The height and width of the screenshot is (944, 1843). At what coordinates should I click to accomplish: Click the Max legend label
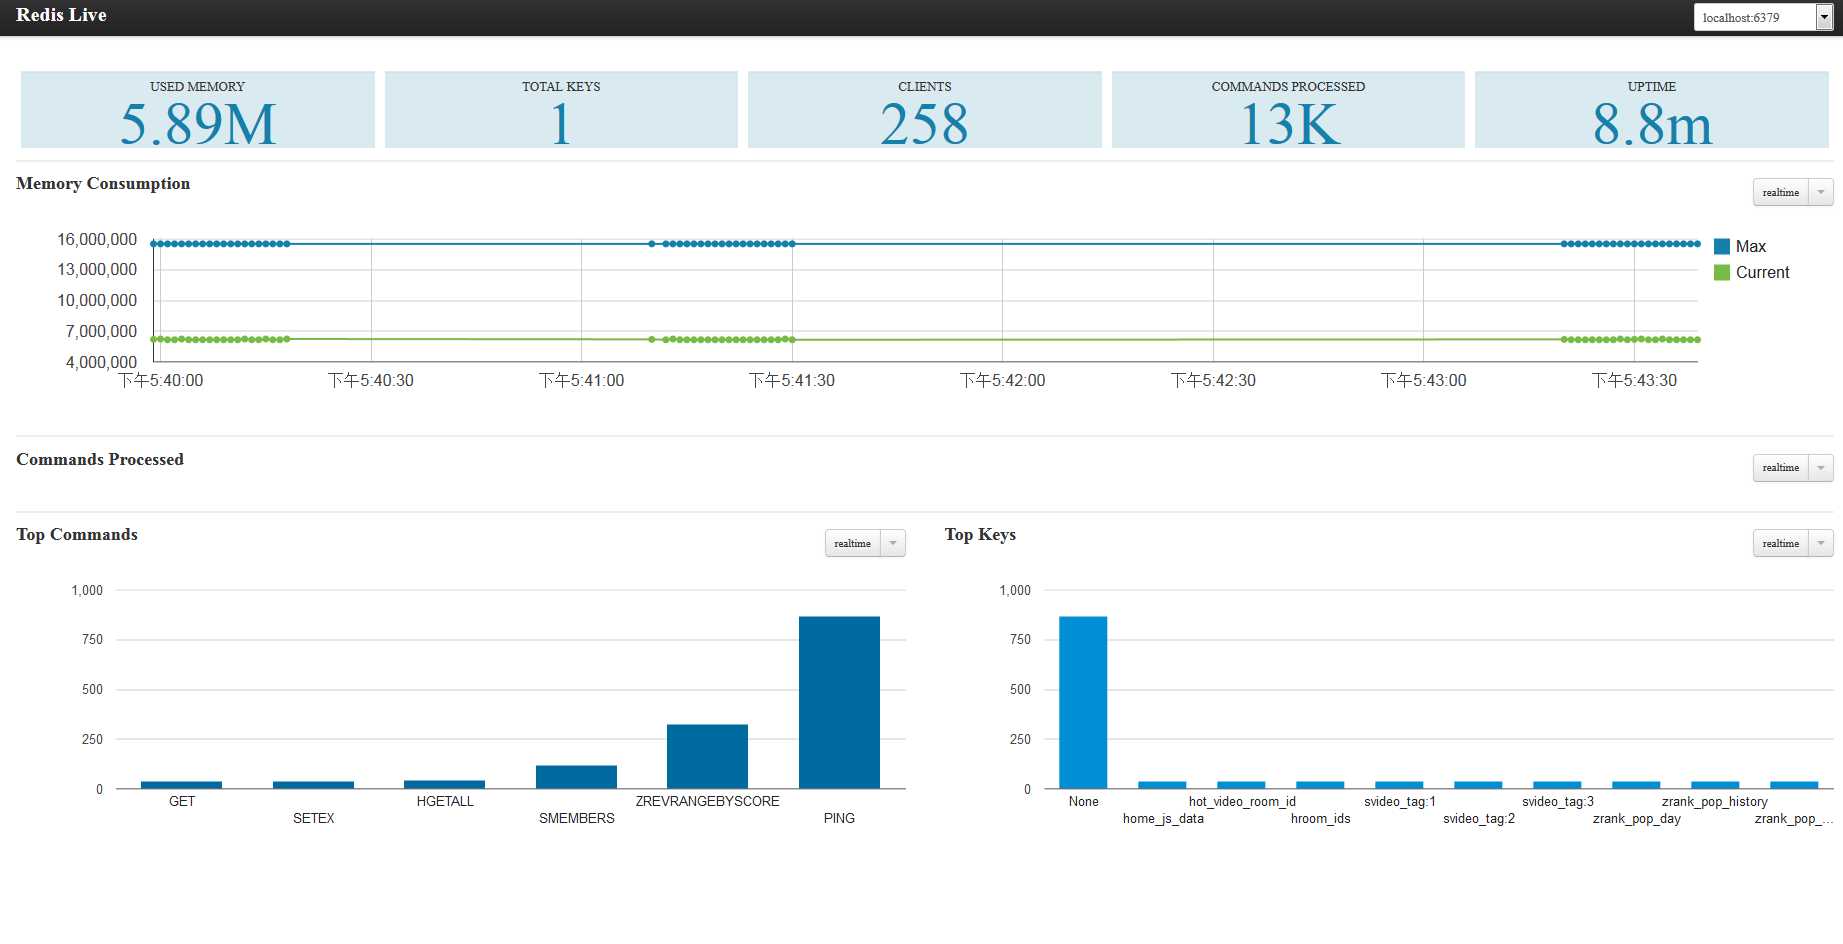point(1751,246)
